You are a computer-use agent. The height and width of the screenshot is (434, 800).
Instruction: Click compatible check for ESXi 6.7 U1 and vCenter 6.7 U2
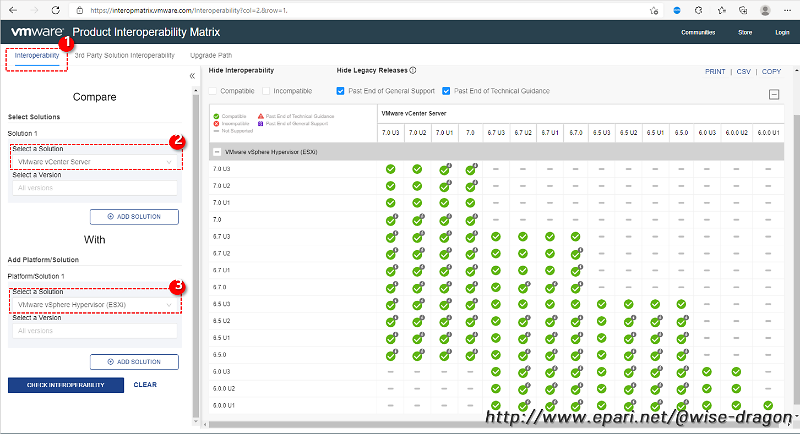pos(522,270)
